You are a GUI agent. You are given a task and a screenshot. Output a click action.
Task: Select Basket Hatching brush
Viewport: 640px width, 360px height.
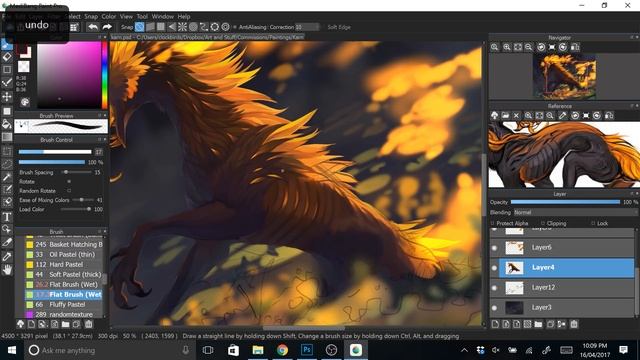click(63, 244)
